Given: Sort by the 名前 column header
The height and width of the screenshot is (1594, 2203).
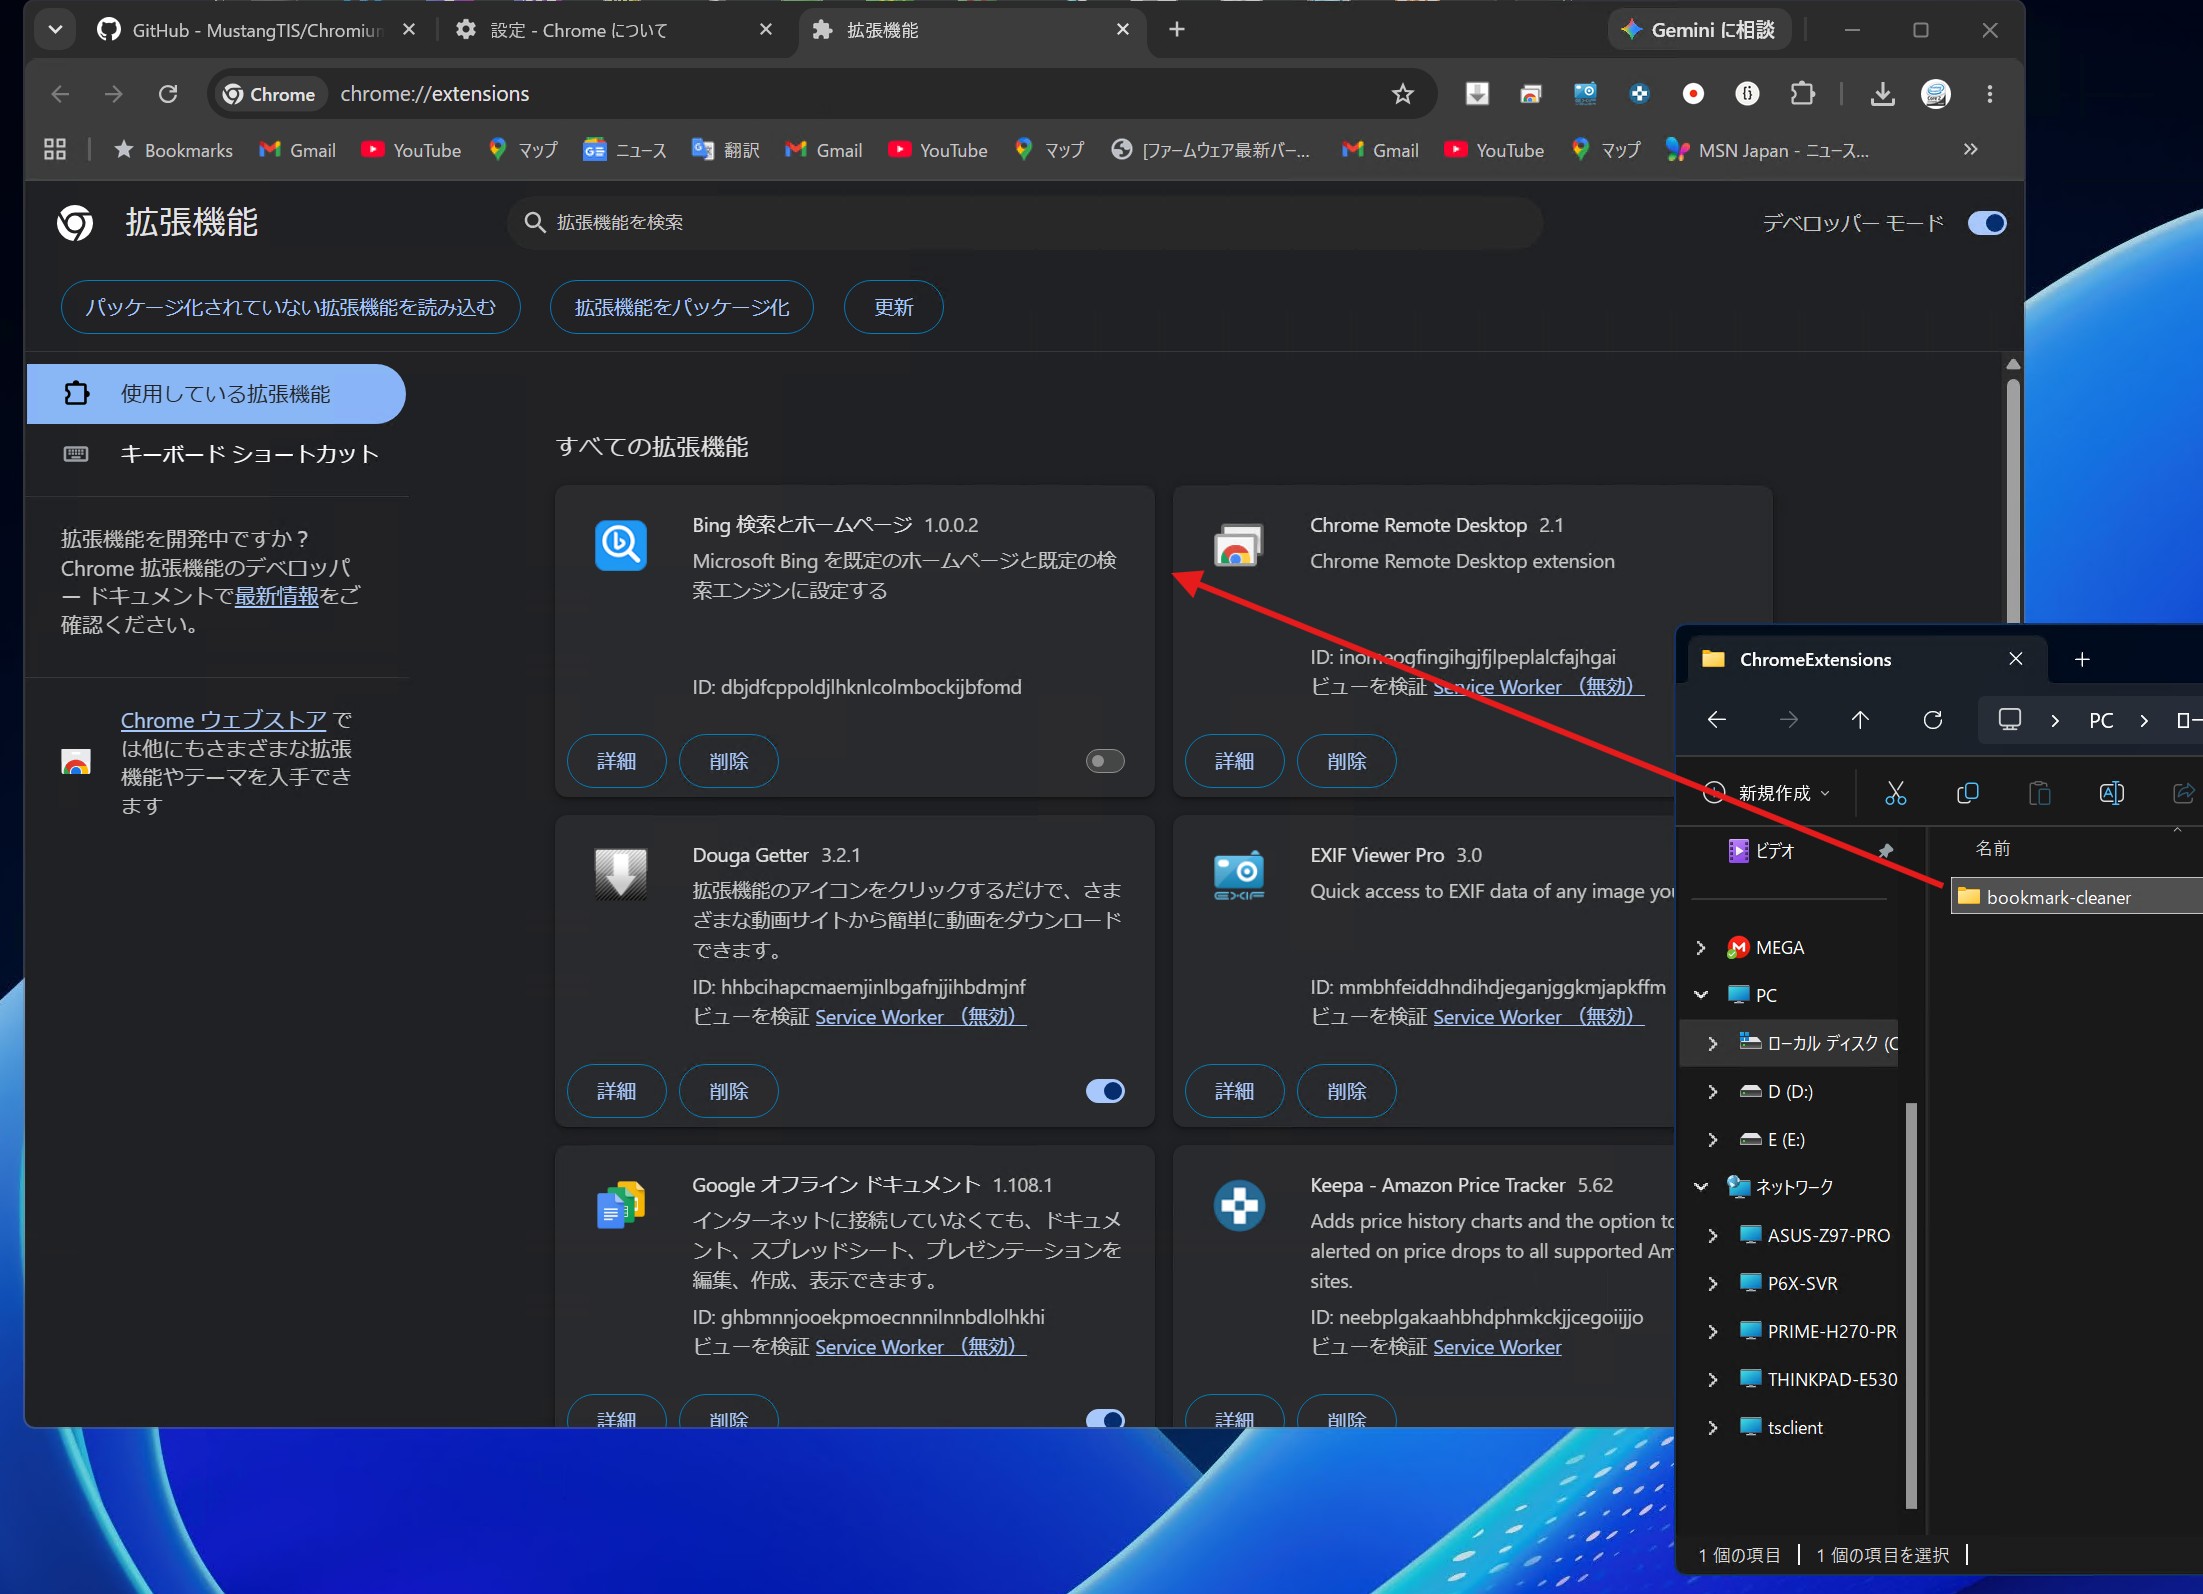Looking at the screenshot, I should tap(1992, 848).
